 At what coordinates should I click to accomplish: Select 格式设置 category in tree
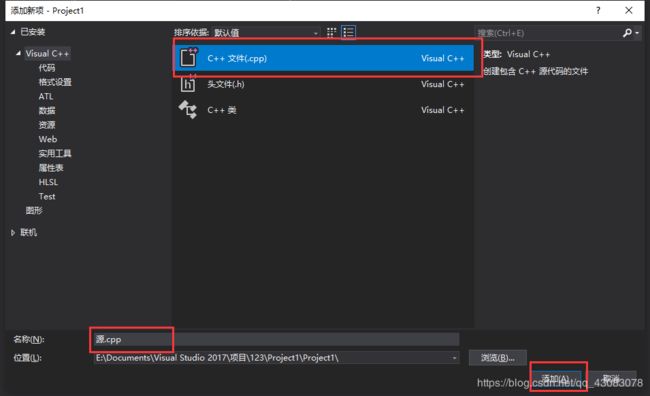click(55, 82)
